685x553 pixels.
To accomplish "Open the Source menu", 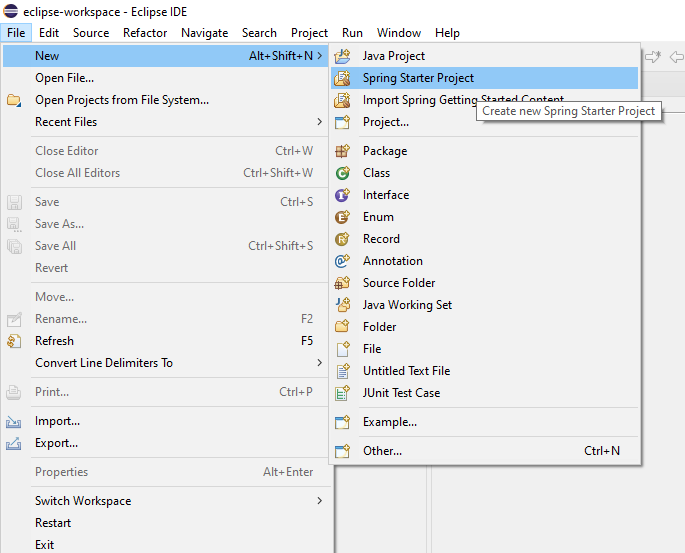I will tap(91, 33).
